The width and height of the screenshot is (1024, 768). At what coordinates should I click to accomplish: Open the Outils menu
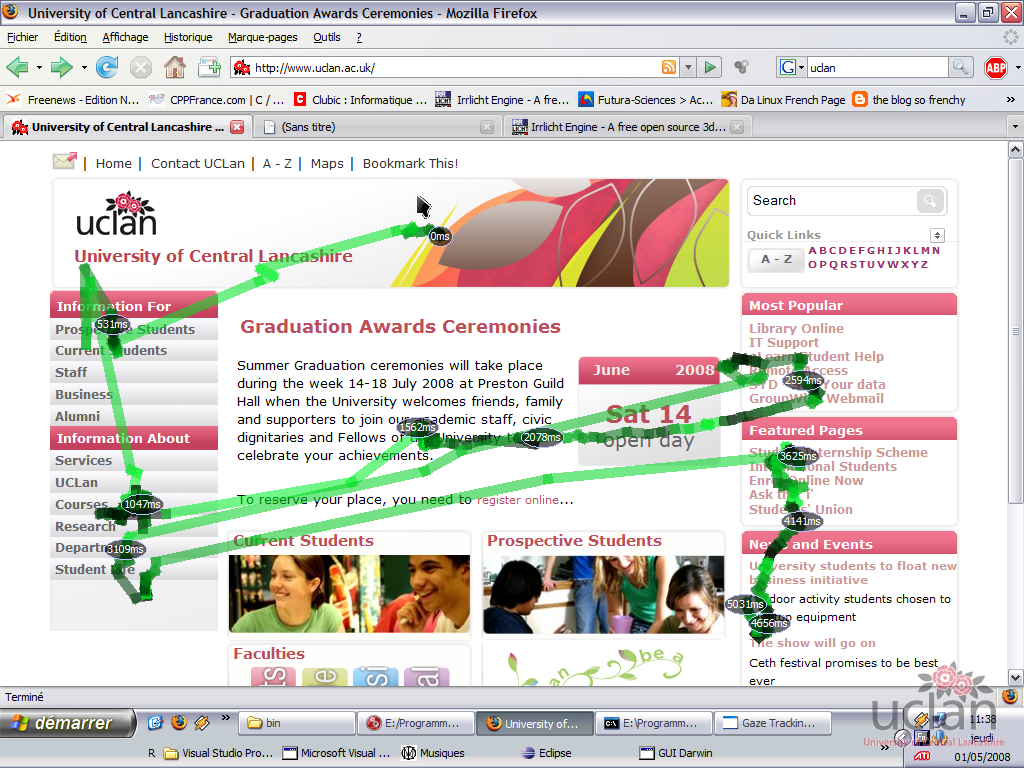[x=327, y=37]
